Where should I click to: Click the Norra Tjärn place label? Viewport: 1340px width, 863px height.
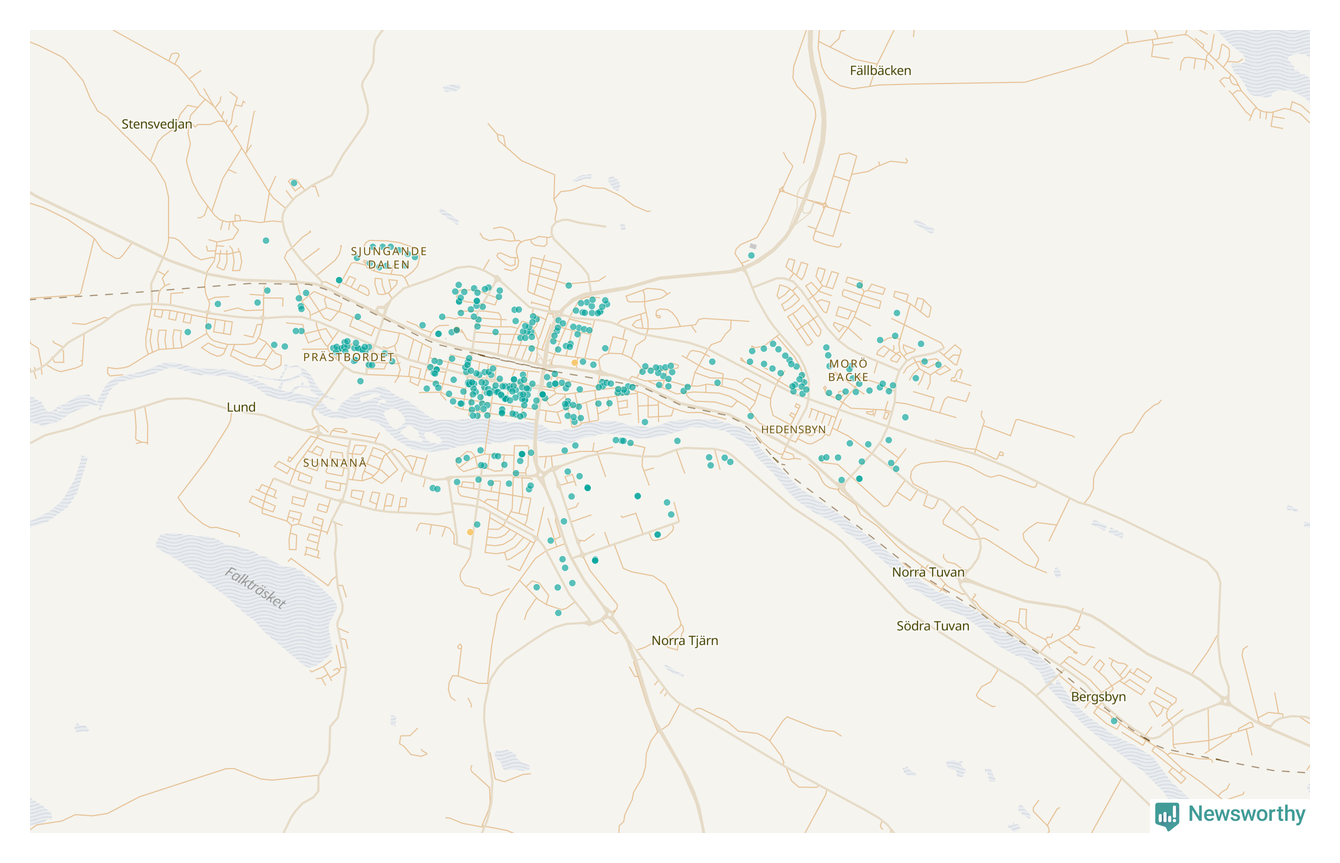[x=685, y=640]
